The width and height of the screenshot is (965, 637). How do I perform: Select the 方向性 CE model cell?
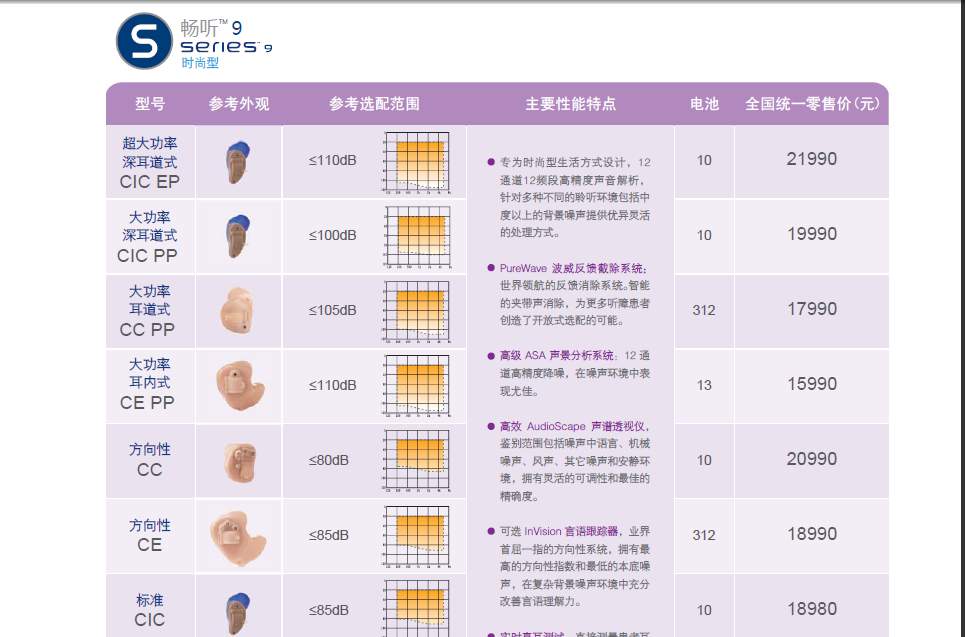[x=150, y=535]
